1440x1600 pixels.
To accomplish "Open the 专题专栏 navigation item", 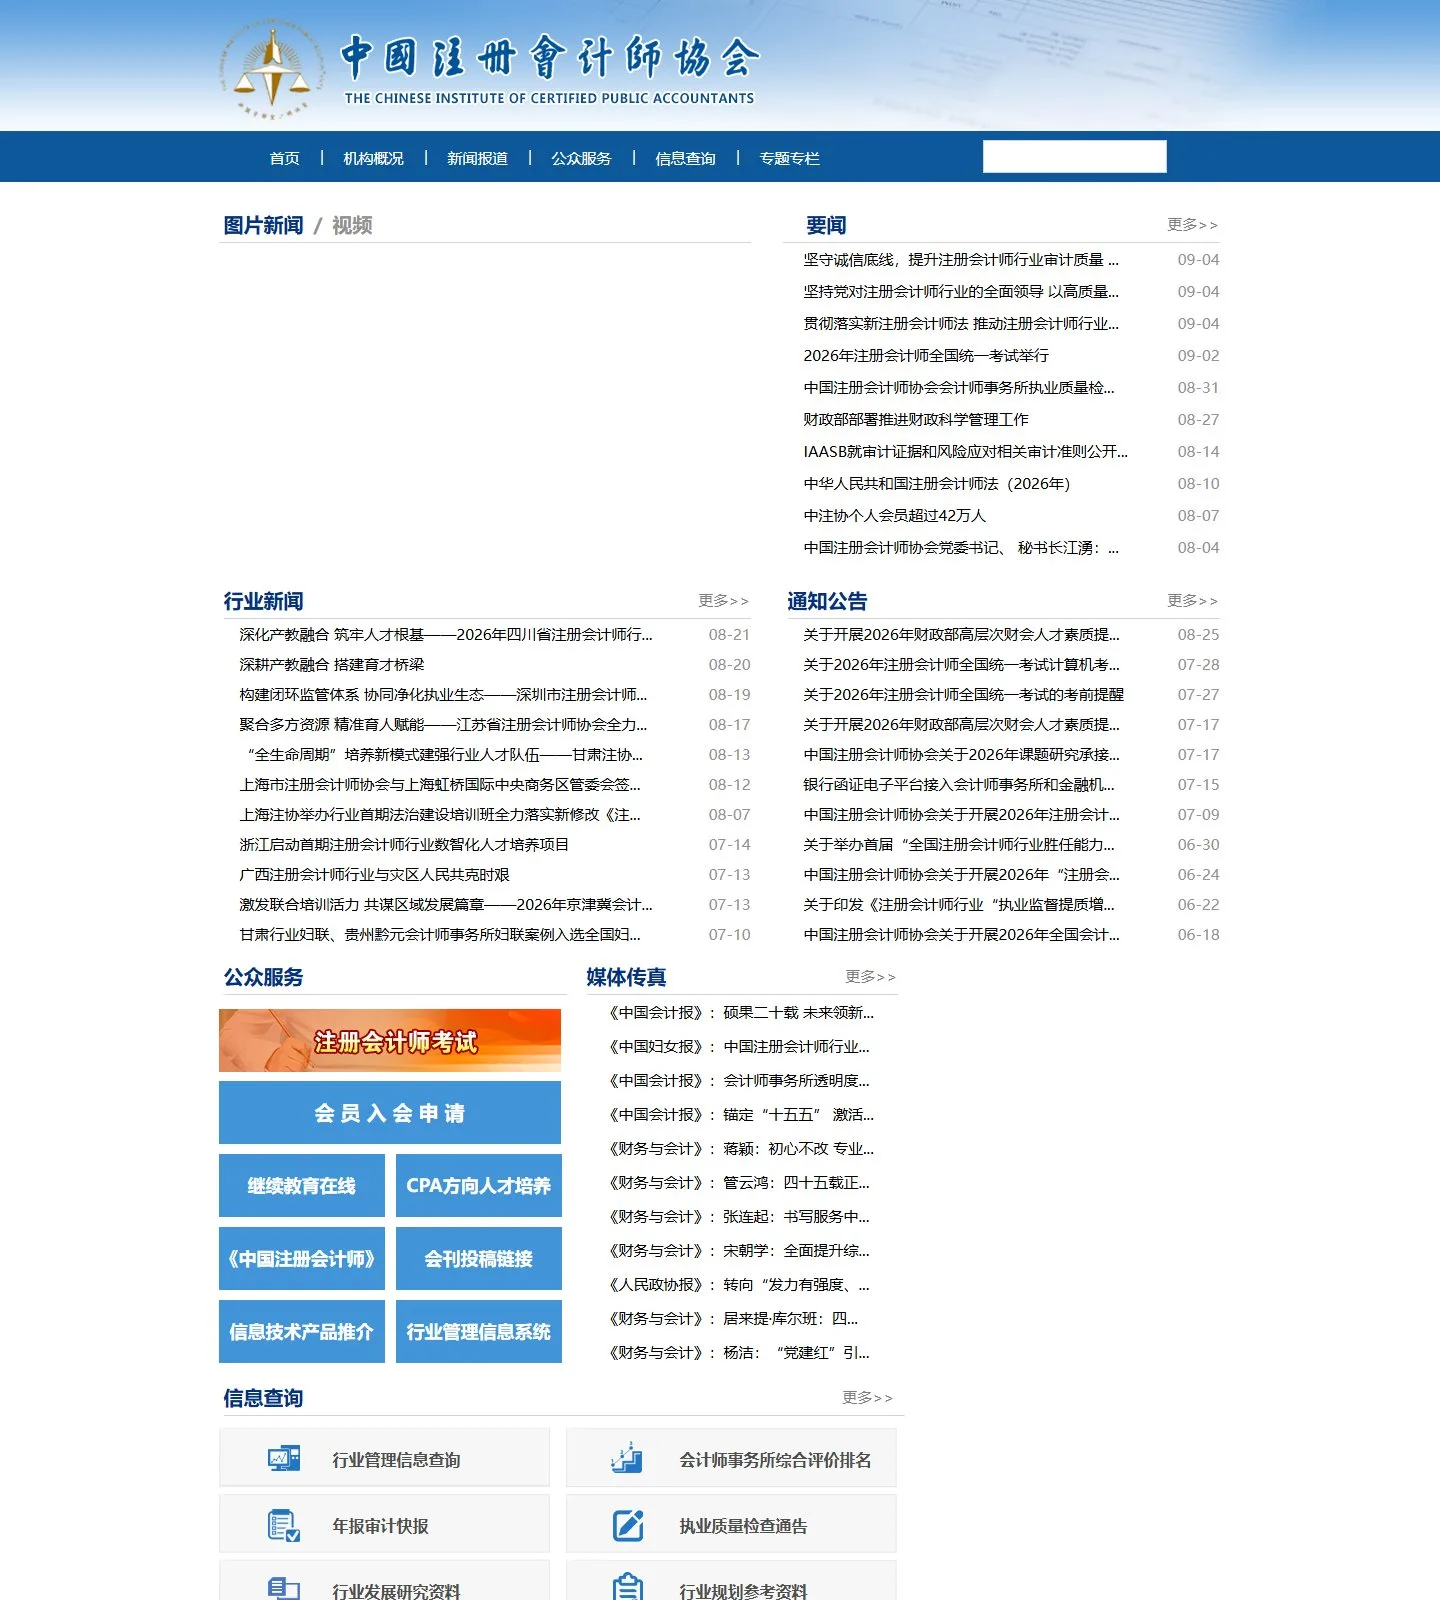I will click(x=789, y=158).
